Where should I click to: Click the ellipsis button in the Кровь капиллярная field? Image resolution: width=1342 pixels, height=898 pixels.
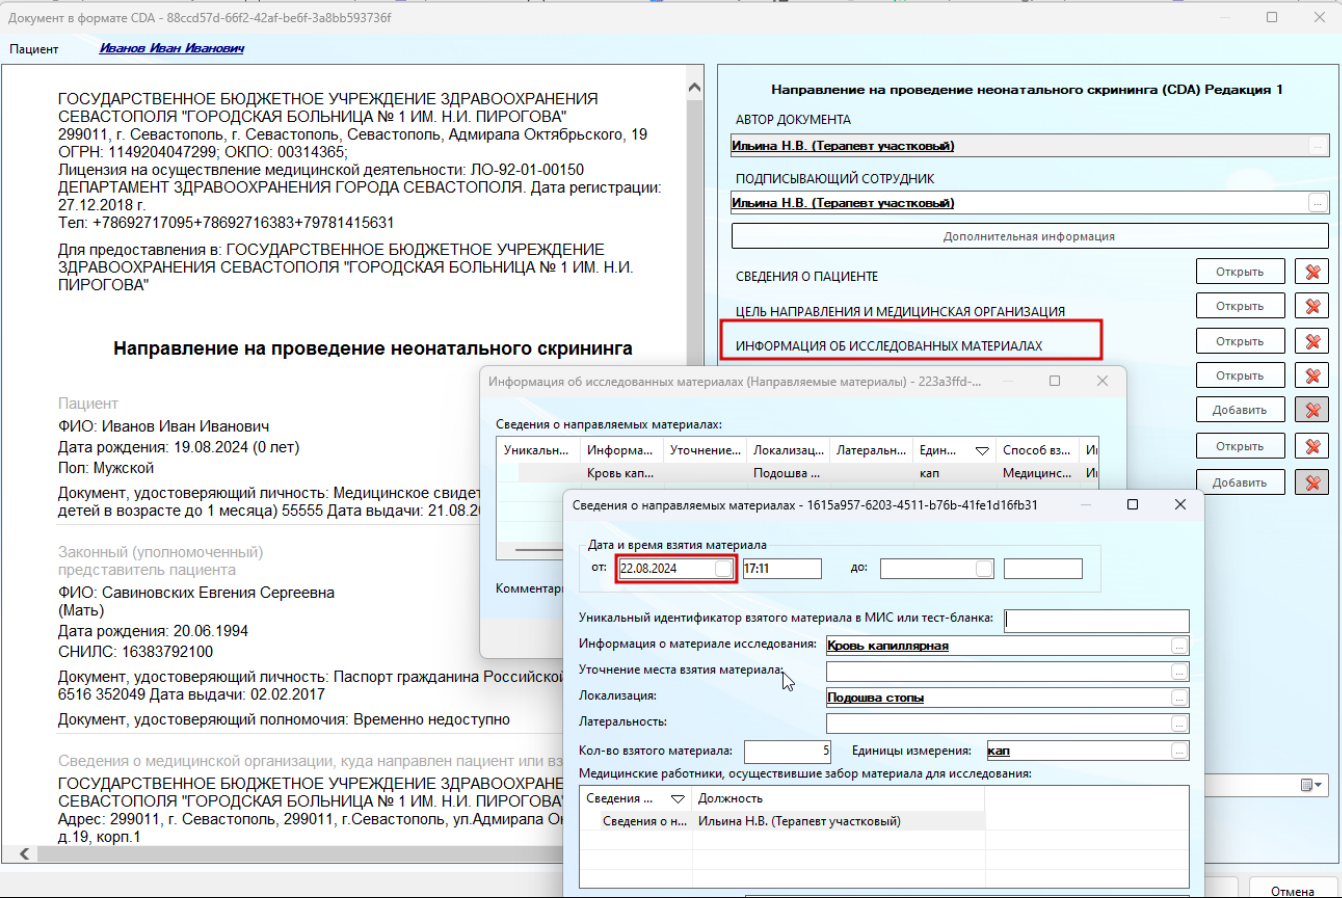pos(1180,646)
